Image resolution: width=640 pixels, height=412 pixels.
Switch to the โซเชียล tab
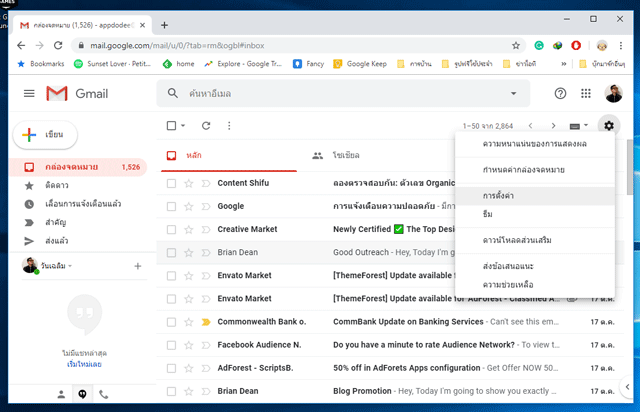click(345, 155)
